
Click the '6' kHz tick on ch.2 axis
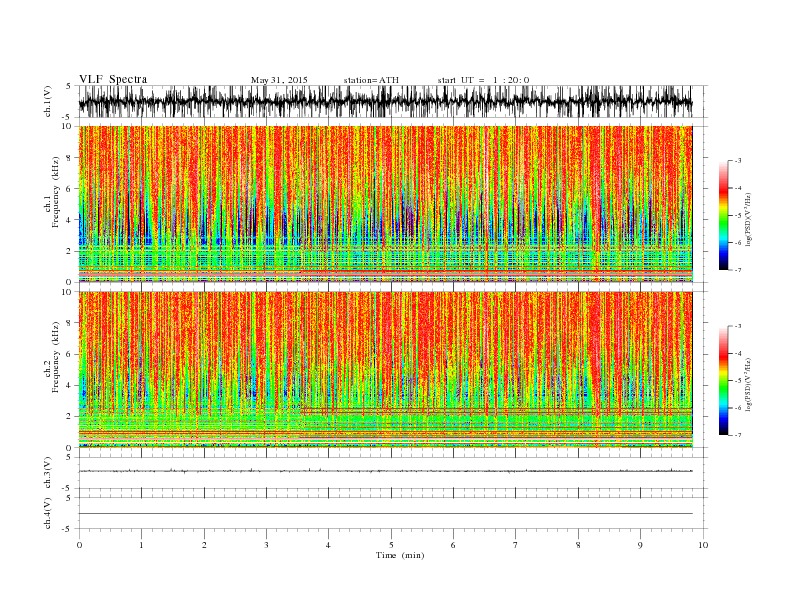(x=69, y=354)
